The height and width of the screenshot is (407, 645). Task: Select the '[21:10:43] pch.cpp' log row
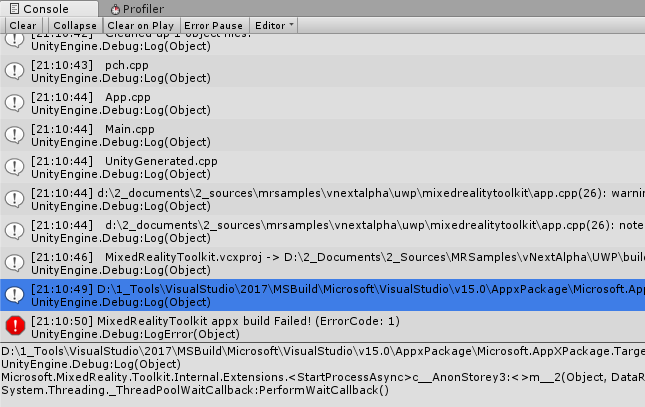tap(322, 71)
